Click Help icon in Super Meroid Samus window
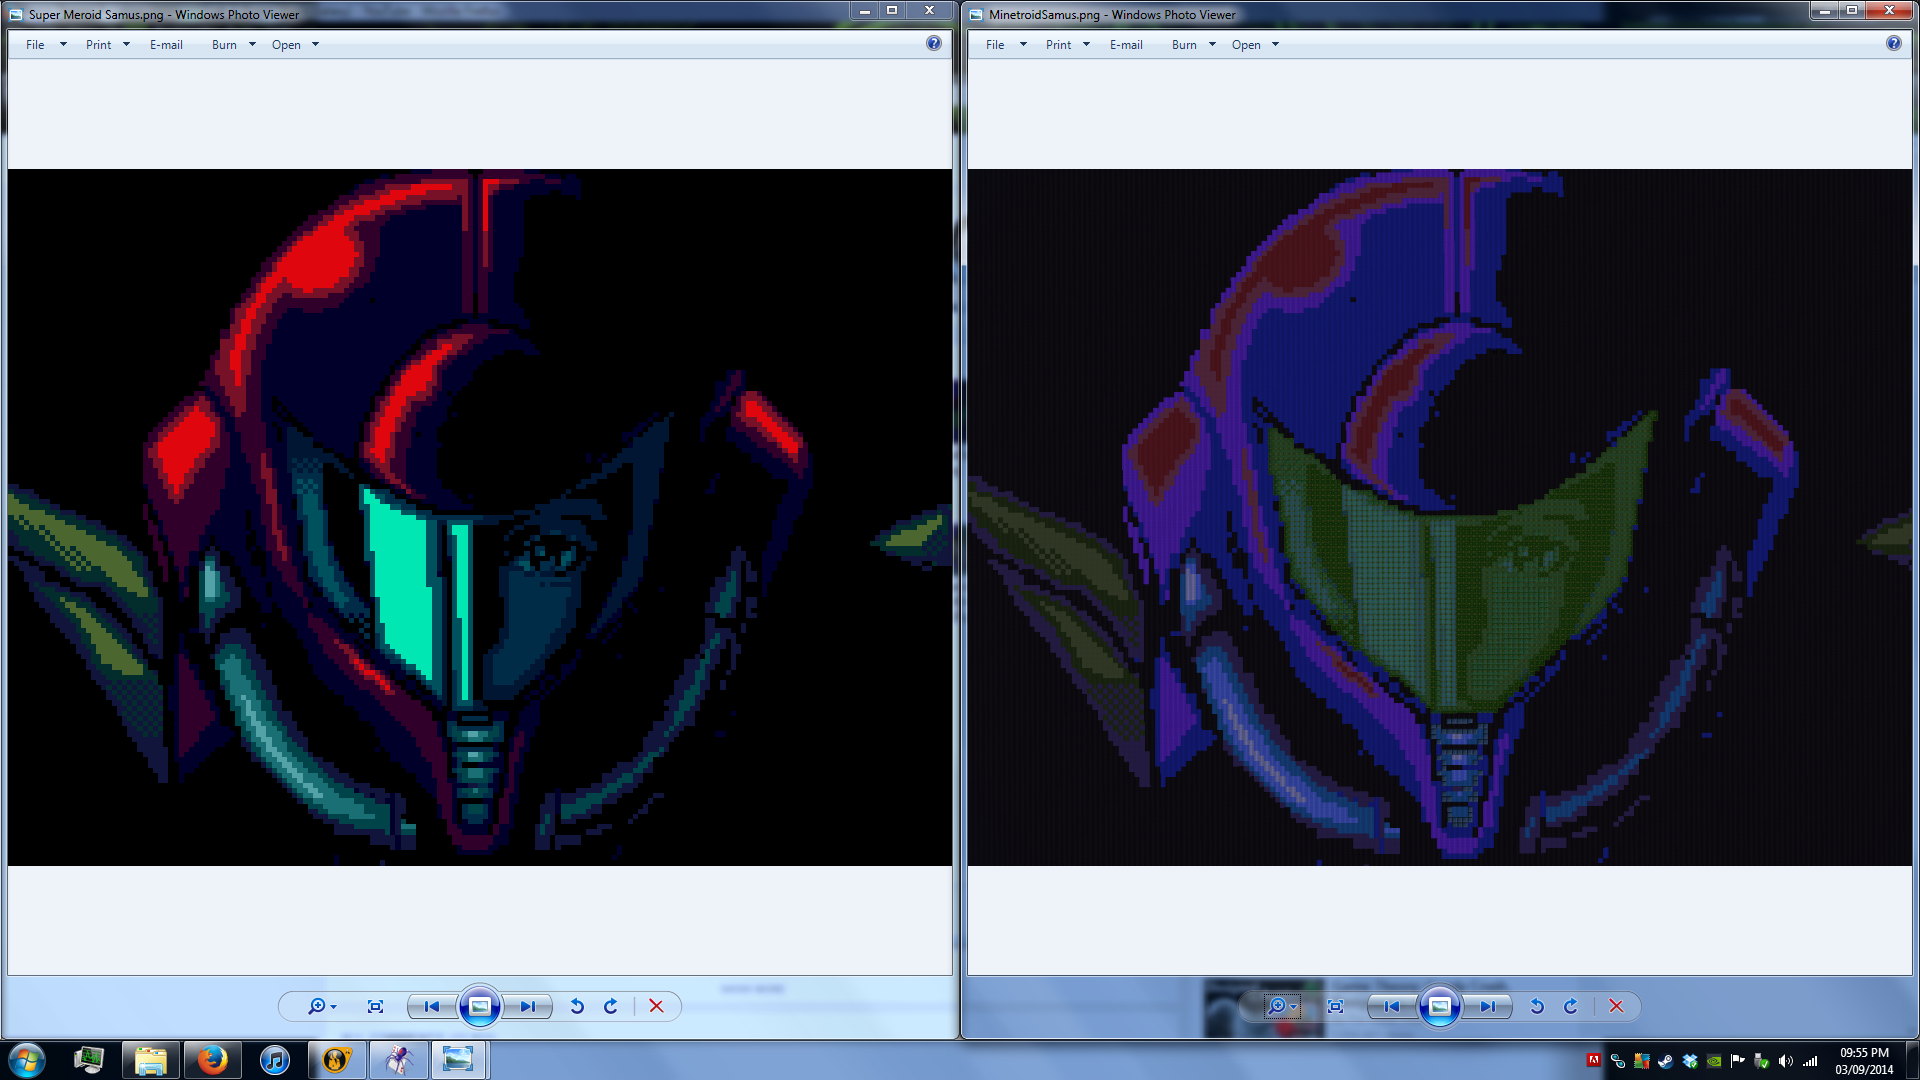 933,43
